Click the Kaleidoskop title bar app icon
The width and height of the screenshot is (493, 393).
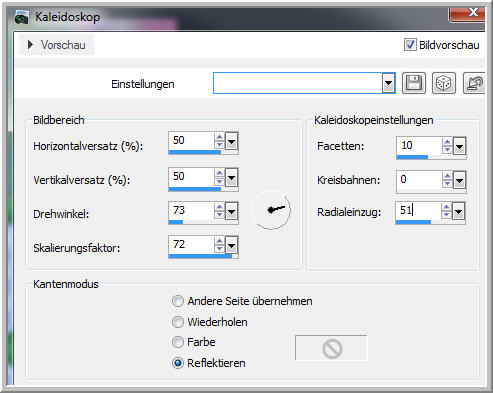(x=22, y=17)
